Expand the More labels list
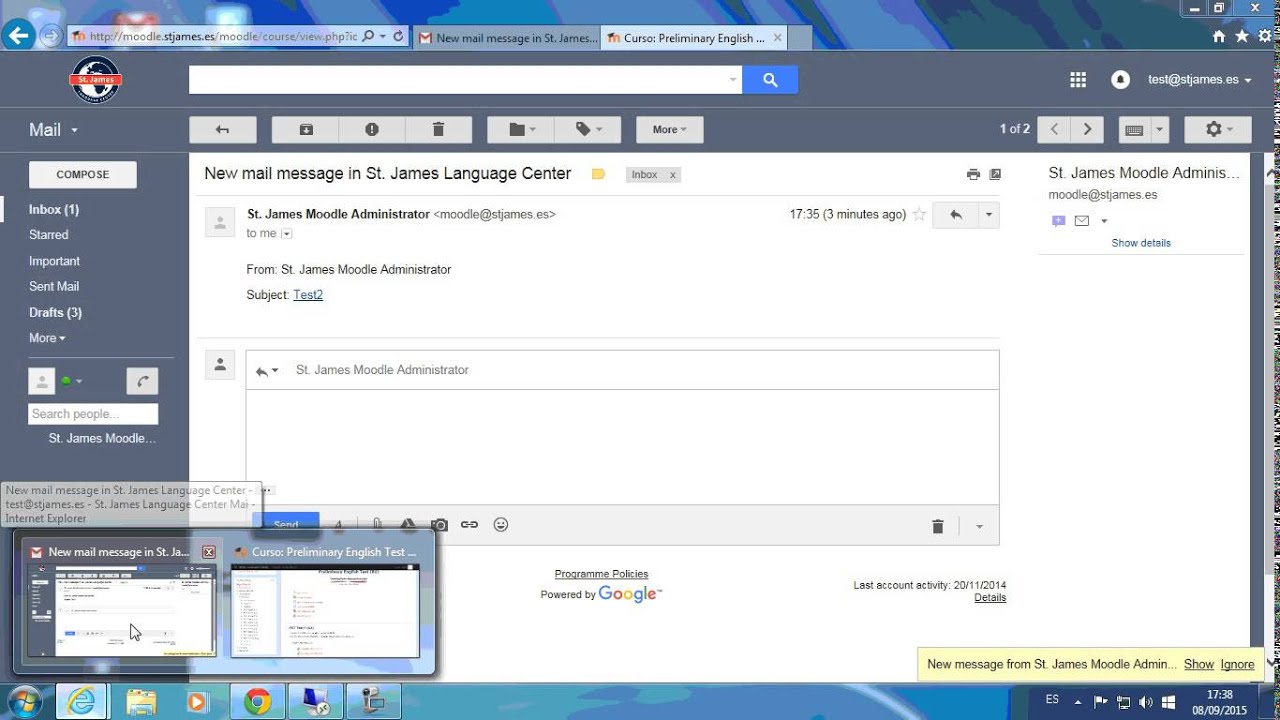The width and height of the screenshot is (1280, 720). coord(47,338)
